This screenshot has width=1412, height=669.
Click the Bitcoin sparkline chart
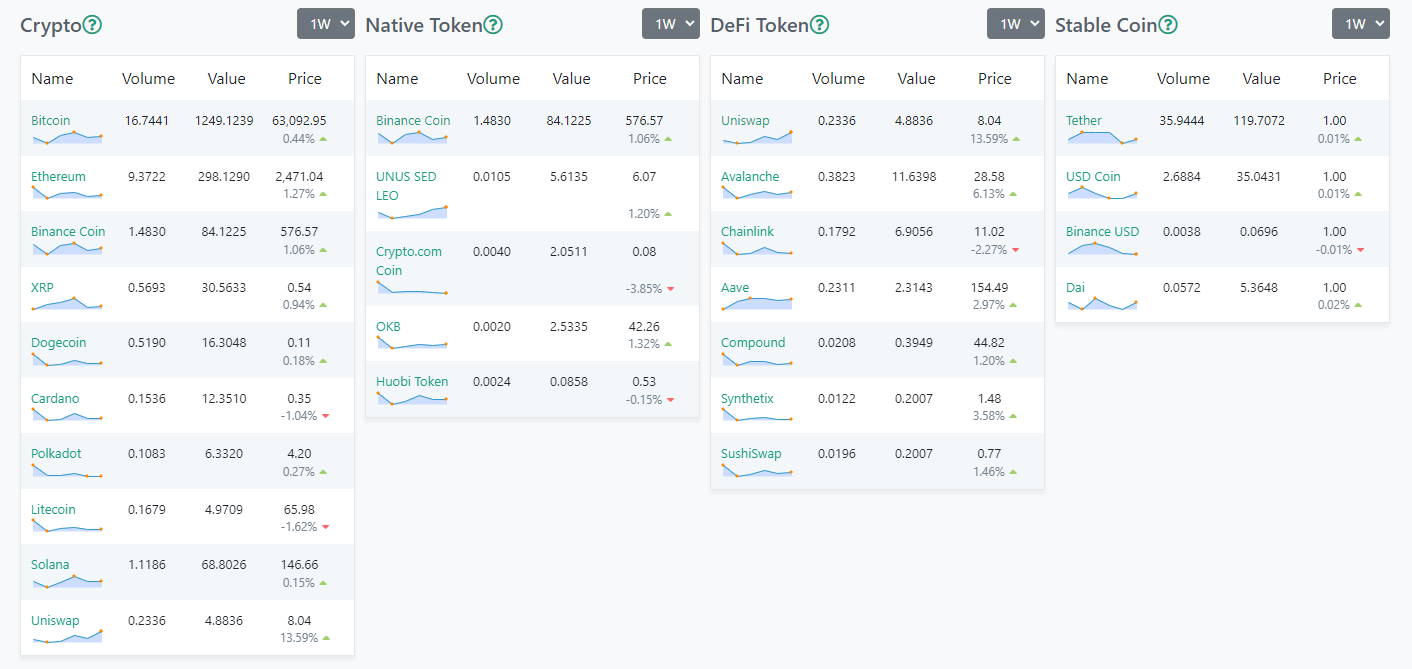(66, 137)
